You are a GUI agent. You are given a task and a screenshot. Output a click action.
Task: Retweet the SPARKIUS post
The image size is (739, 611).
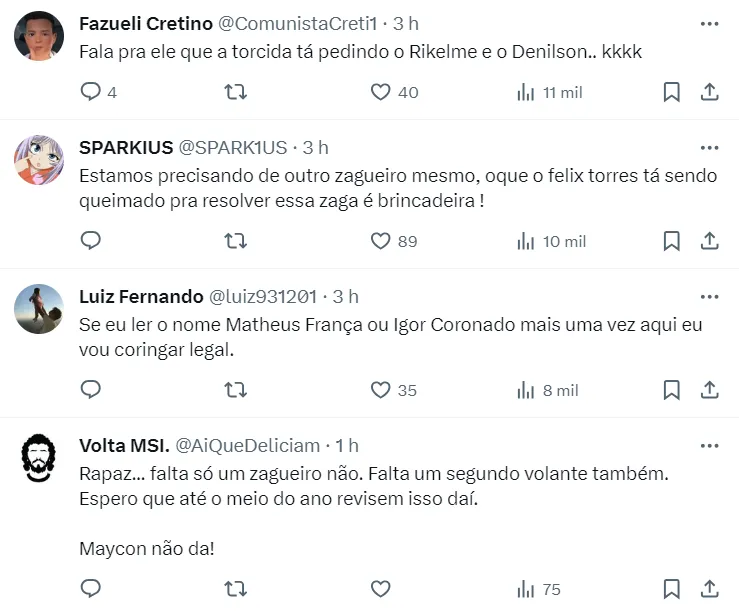coord(236,241)
